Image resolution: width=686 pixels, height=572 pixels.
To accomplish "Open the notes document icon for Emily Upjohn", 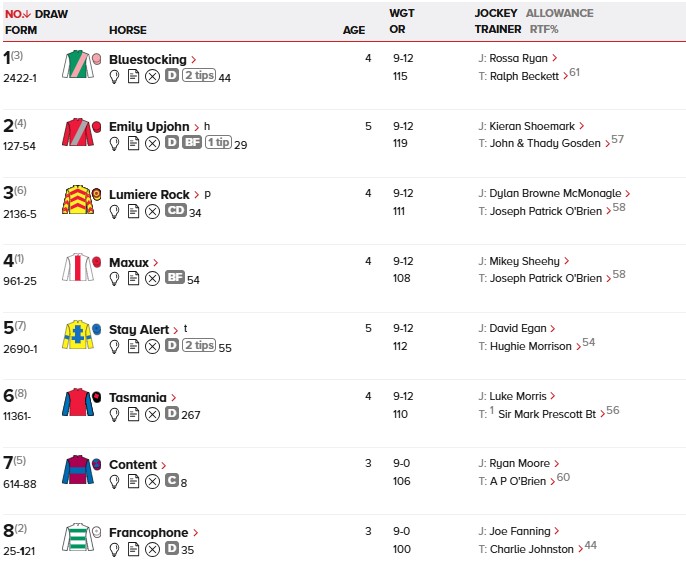I will click(x=133, y=144).
